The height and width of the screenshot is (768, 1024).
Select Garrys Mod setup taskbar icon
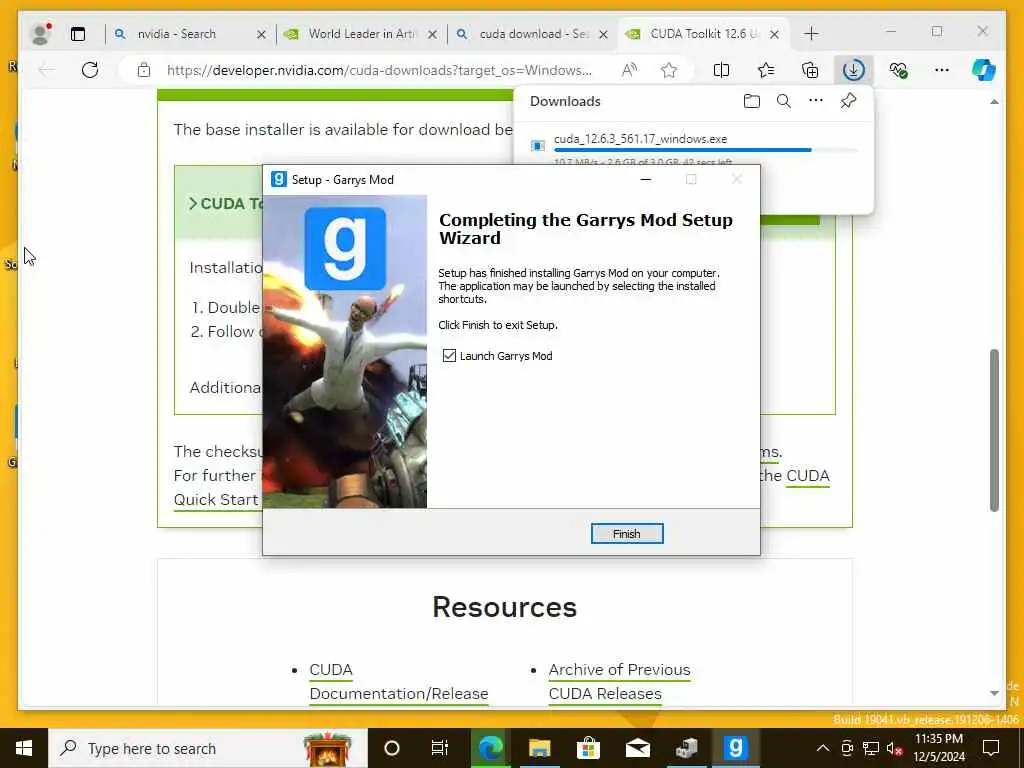tap(735, 748)
